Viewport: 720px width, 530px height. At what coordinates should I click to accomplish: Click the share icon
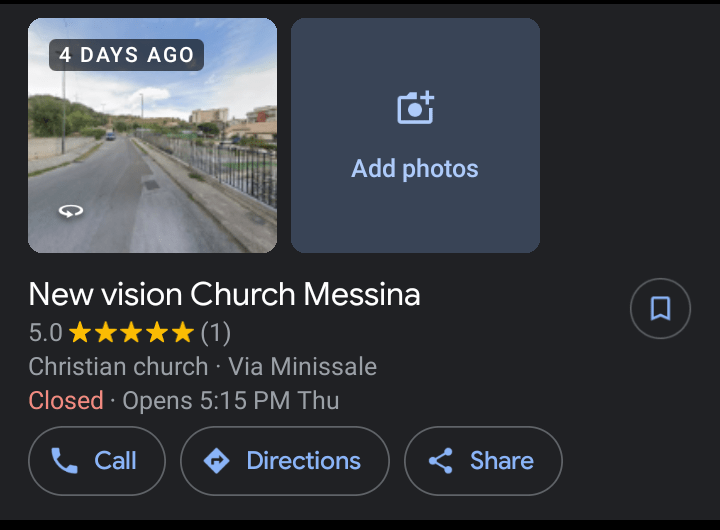(440, 461)
